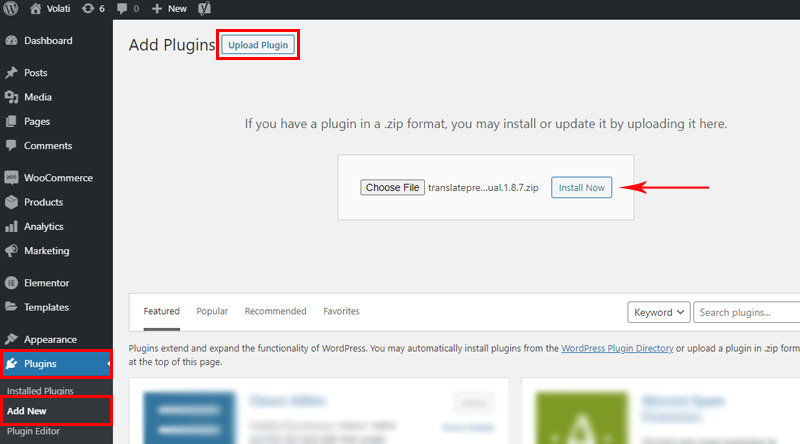Click the plus New icon in admin bar
Viewport: 800px width, 444px height.
click(x=157, y=9)
